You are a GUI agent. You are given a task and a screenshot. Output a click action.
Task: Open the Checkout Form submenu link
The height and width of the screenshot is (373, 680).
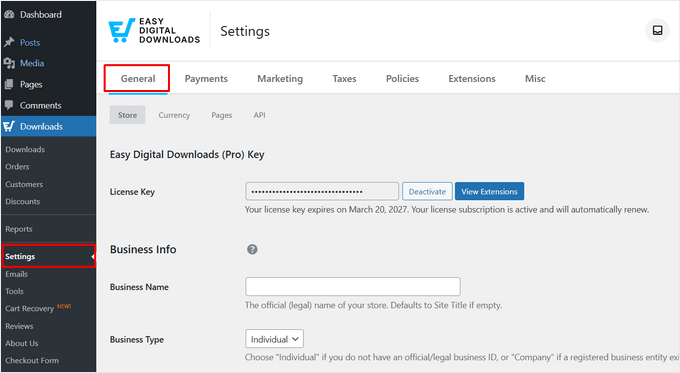[x=32, y=360]
